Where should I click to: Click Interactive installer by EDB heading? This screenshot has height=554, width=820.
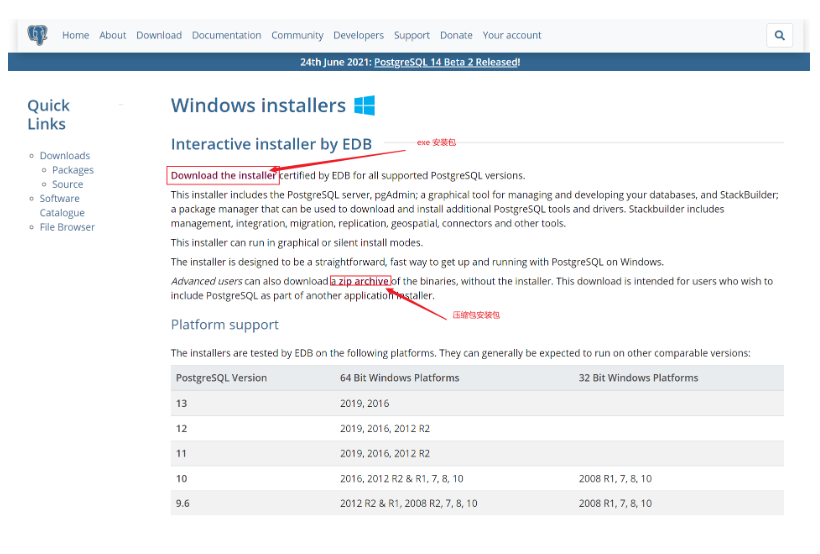pos(271,144)
